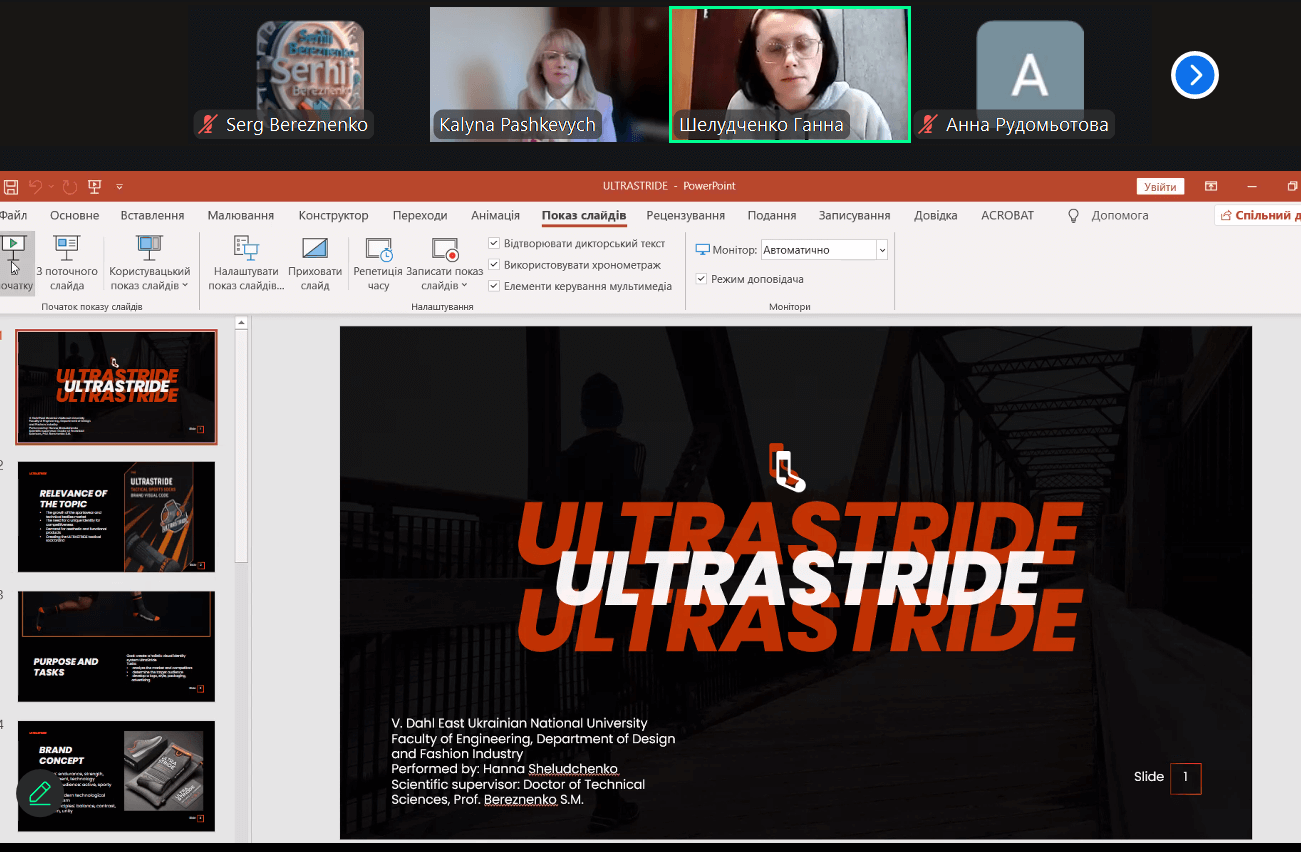Start slideshow from current slide icon
Viewport: 1301px width, 852px height.
(67, 249)
